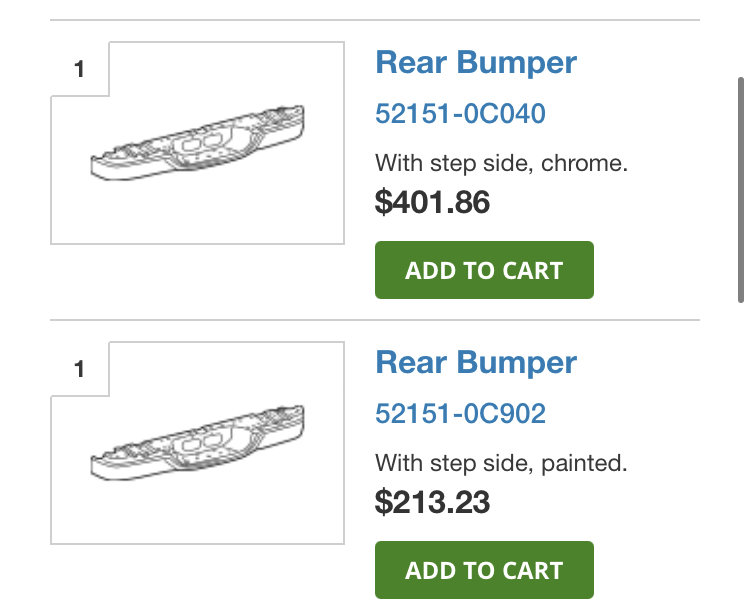750x612 pixels.
Task: Open part number 52151-0C902 link
Action: coord(460,413)
